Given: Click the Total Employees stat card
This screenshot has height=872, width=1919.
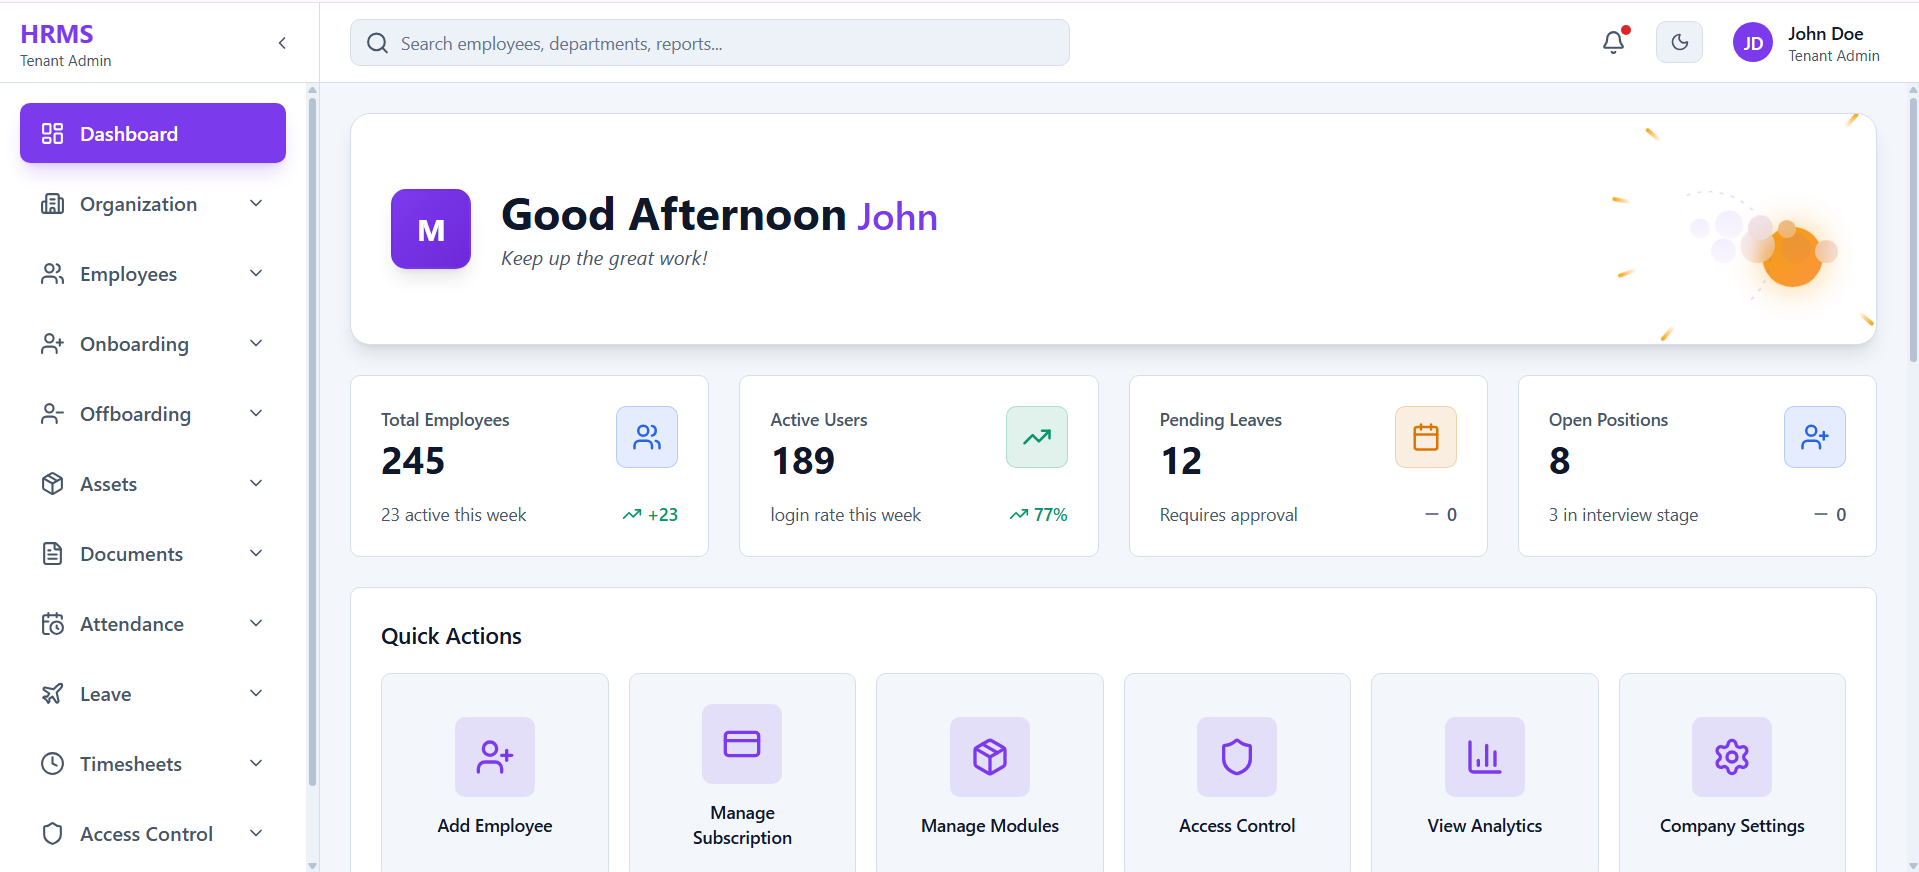Looking at the screenshot, I should [x=529, y=466].
